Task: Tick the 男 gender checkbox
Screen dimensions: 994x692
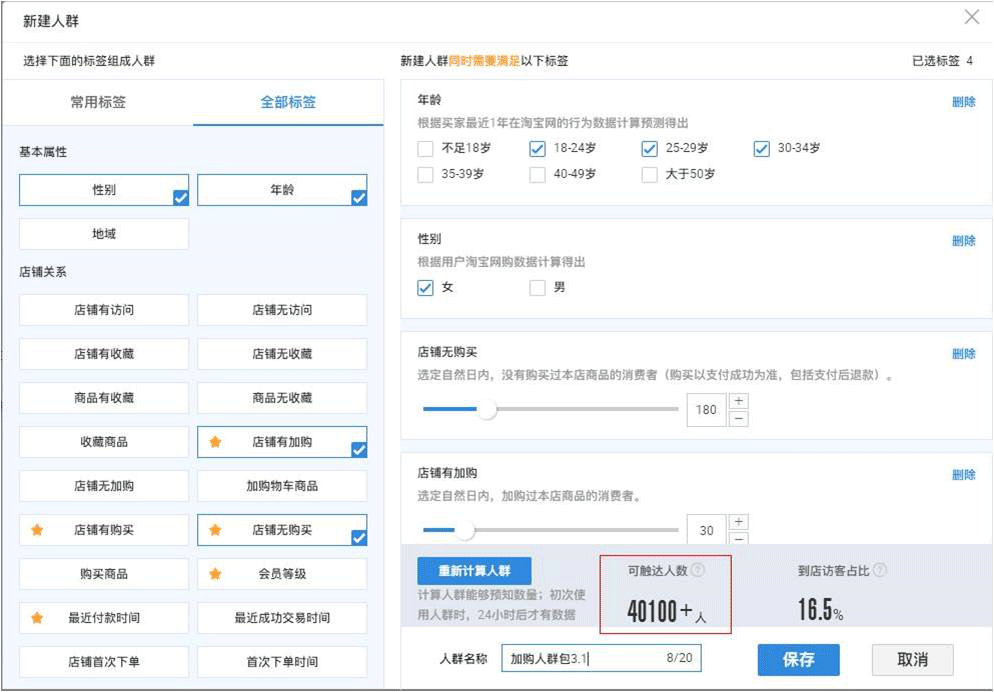Action: (538, 288)
